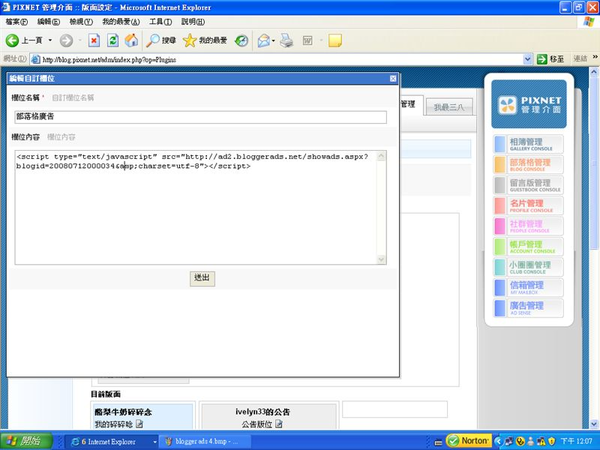Viewport: 600px width, 450px height.
Task: Open the Windows 開始 Start button
Action: pos(26,441)
